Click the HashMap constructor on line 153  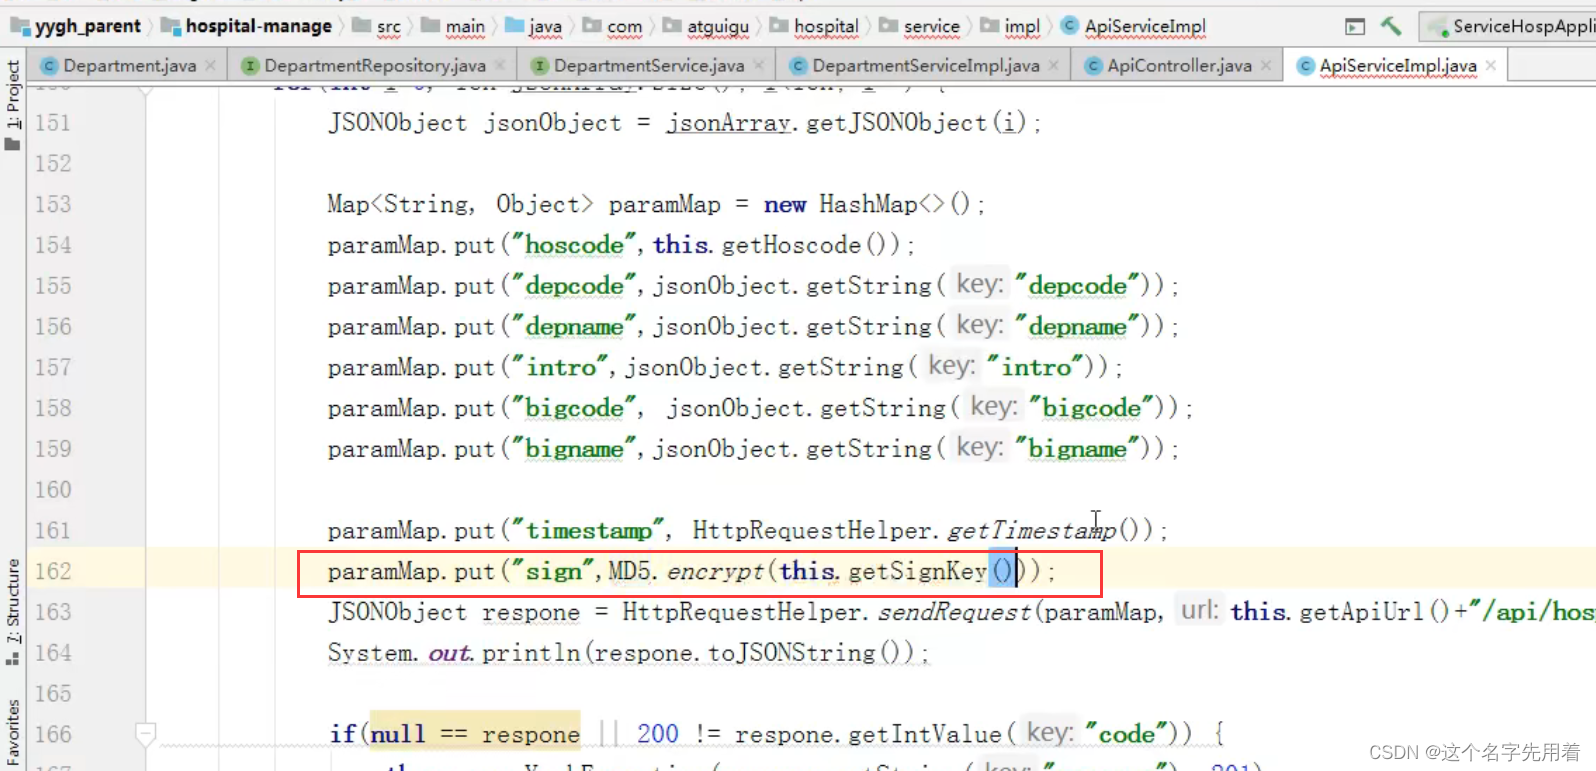(868, 204)
